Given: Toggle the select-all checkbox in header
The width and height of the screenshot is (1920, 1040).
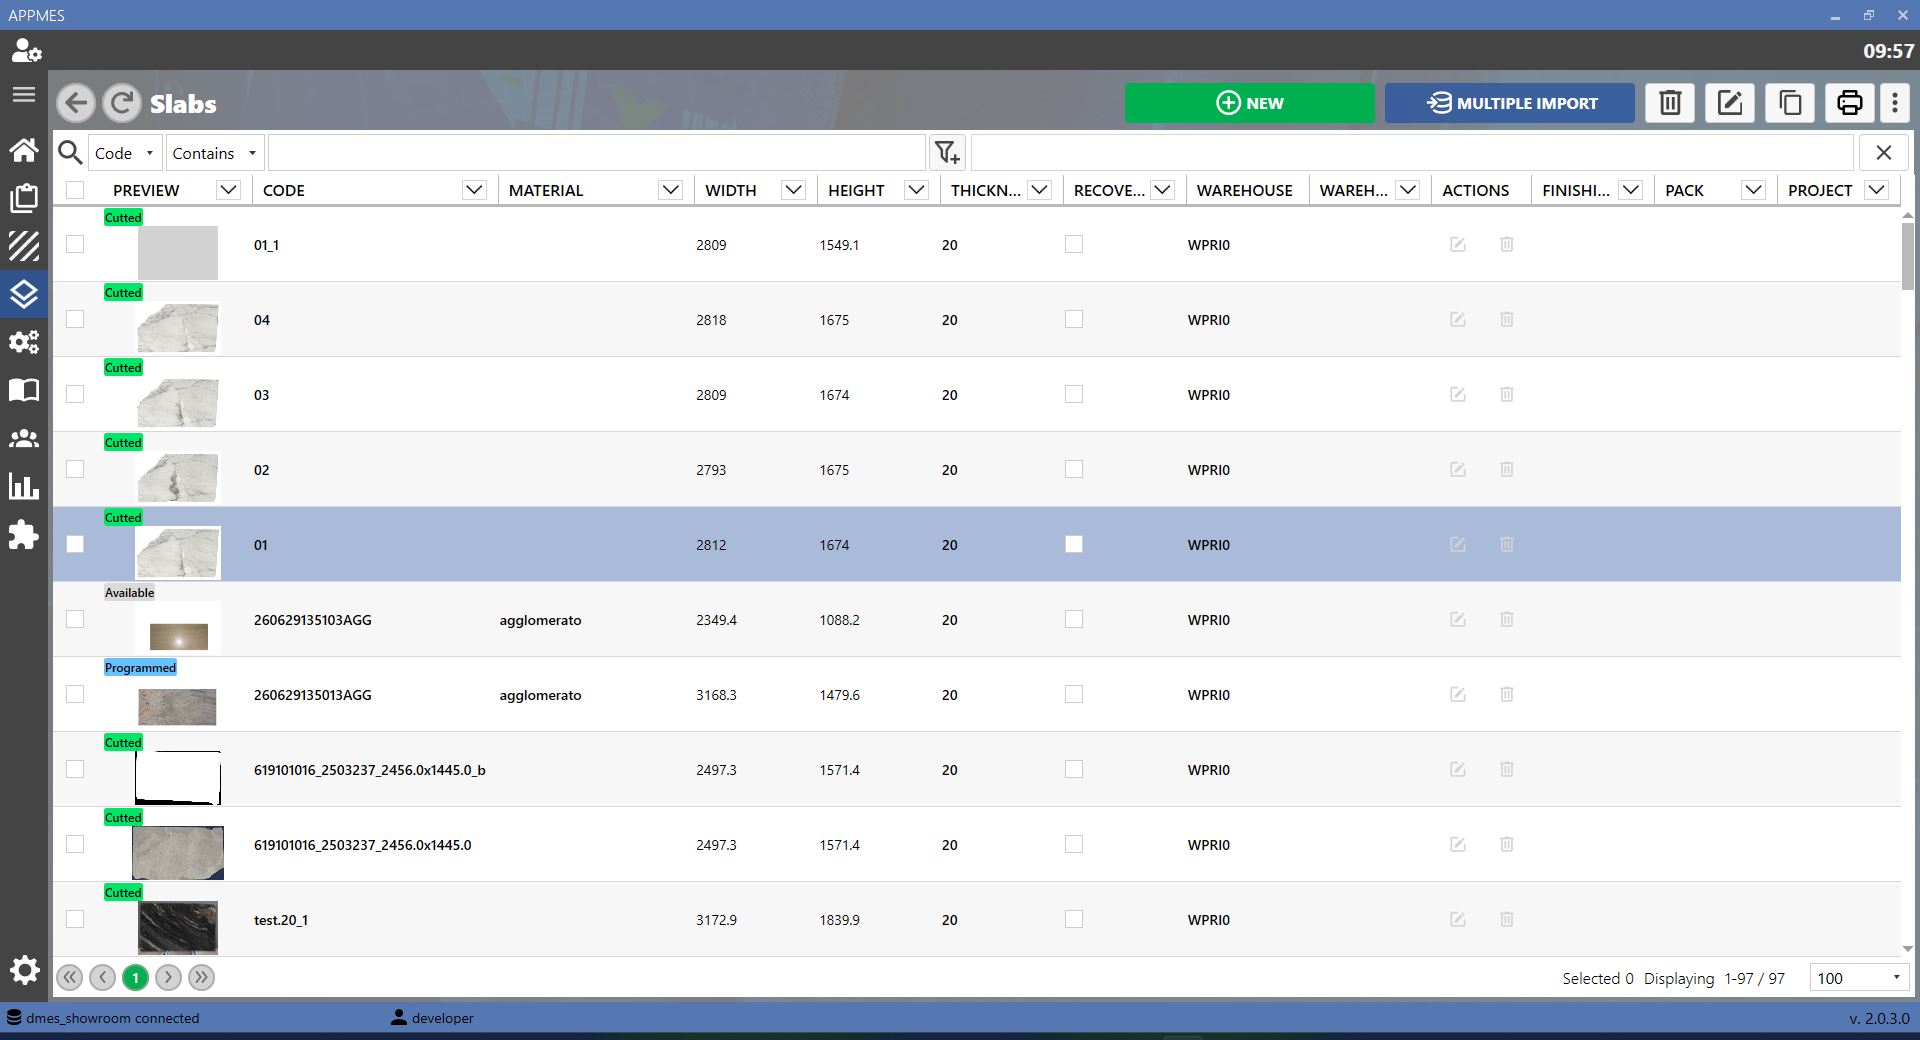Looking at the screenshot, I should pos(75,190).
